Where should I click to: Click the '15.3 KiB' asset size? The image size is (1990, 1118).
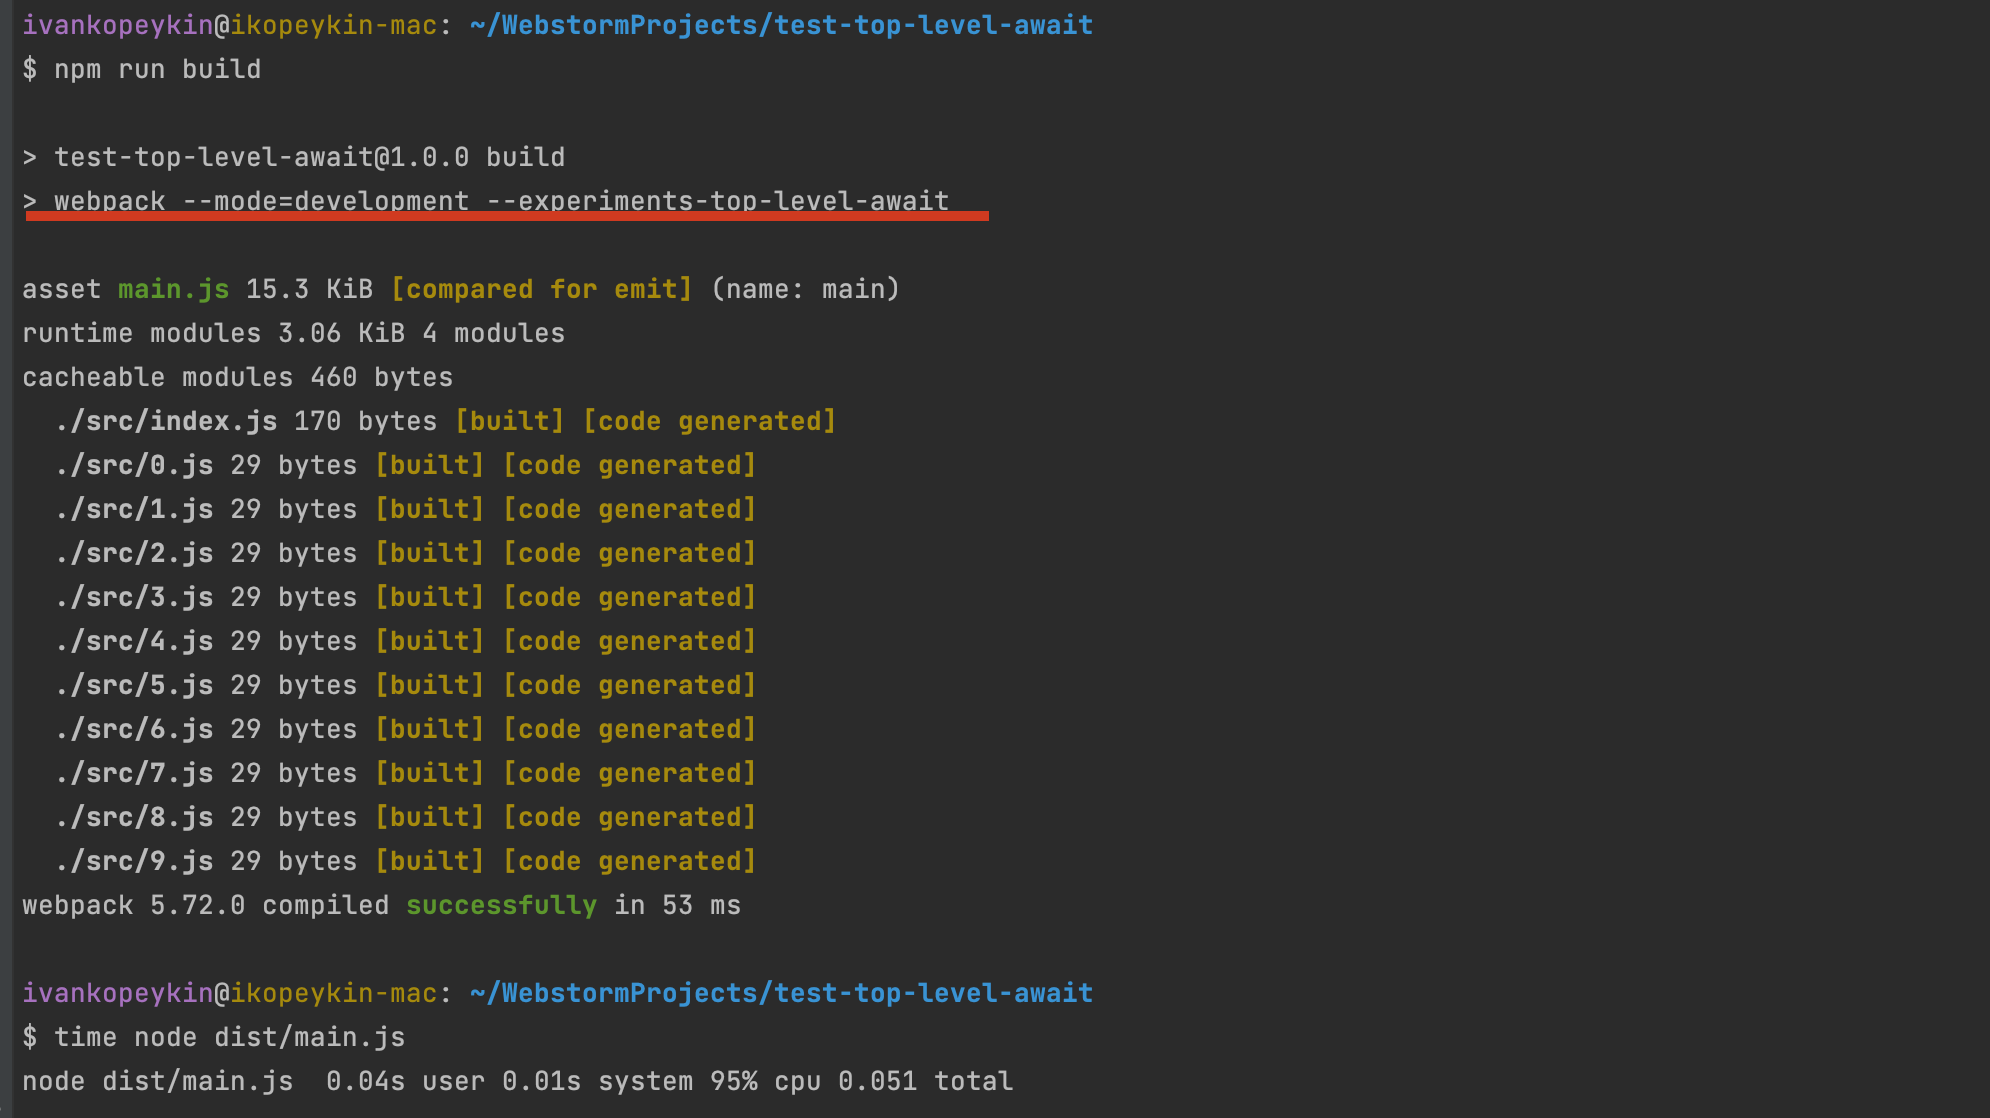tap(309, 289)
